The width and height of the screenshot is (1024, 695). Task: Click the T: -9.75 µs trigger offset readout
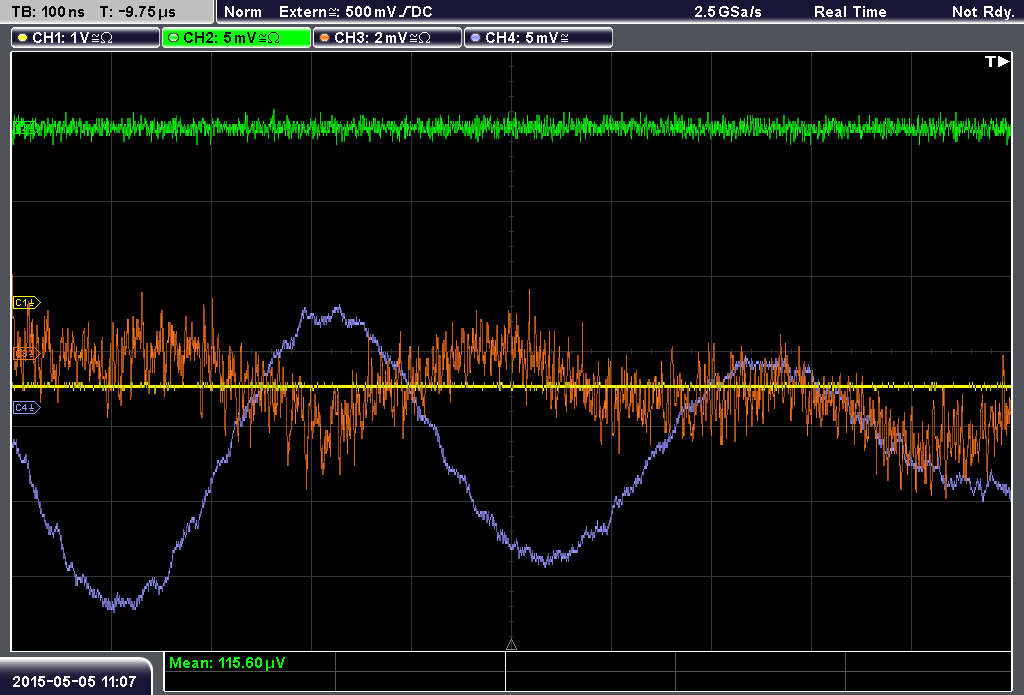137,12
